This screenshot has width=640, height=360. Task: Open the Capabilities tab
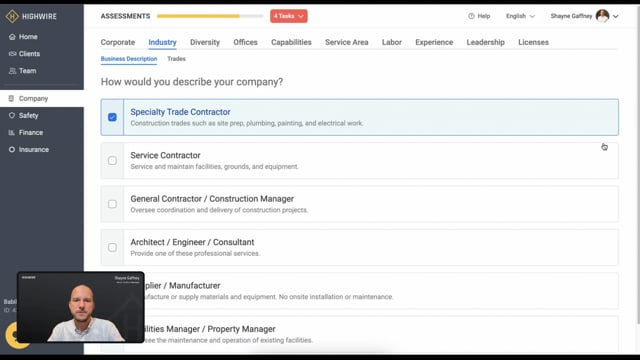point(291,42)
